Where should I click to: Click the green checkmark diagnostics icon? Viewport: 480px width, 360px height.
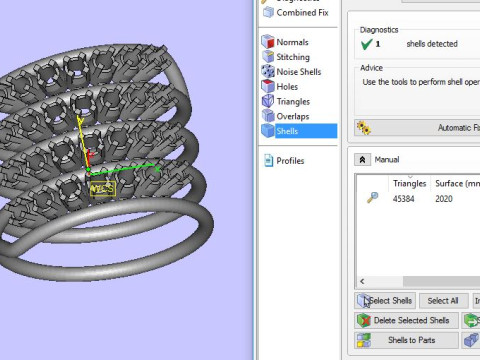tap(367, 44)
